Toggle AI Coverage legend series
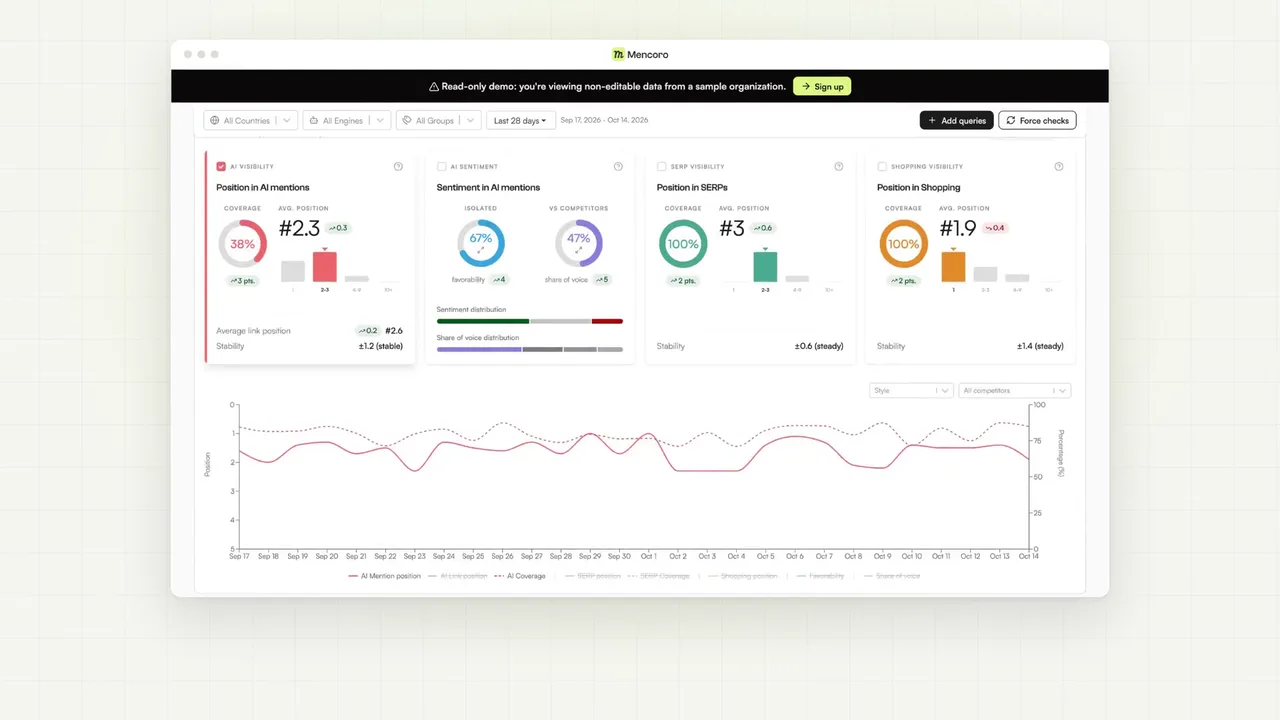Image resolution: width=1280 pixels, height=720 pixels. click(x=520, y=576)
